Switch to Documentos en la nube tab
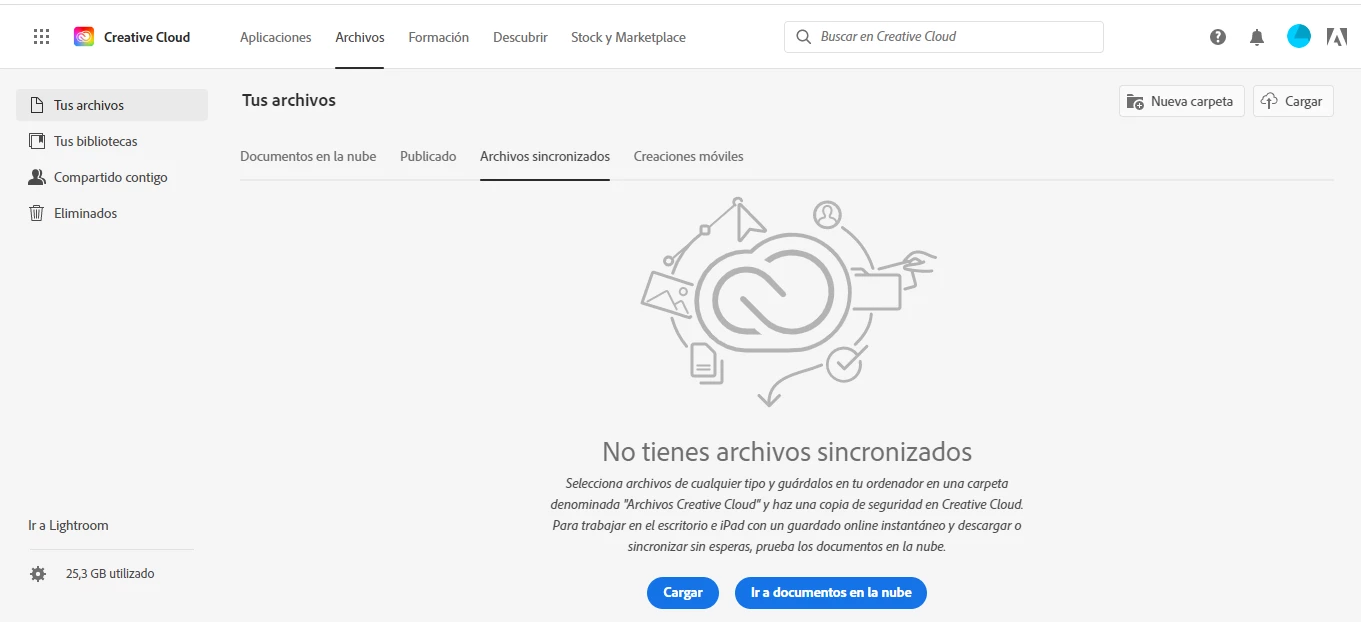 [x=308, y=156]
